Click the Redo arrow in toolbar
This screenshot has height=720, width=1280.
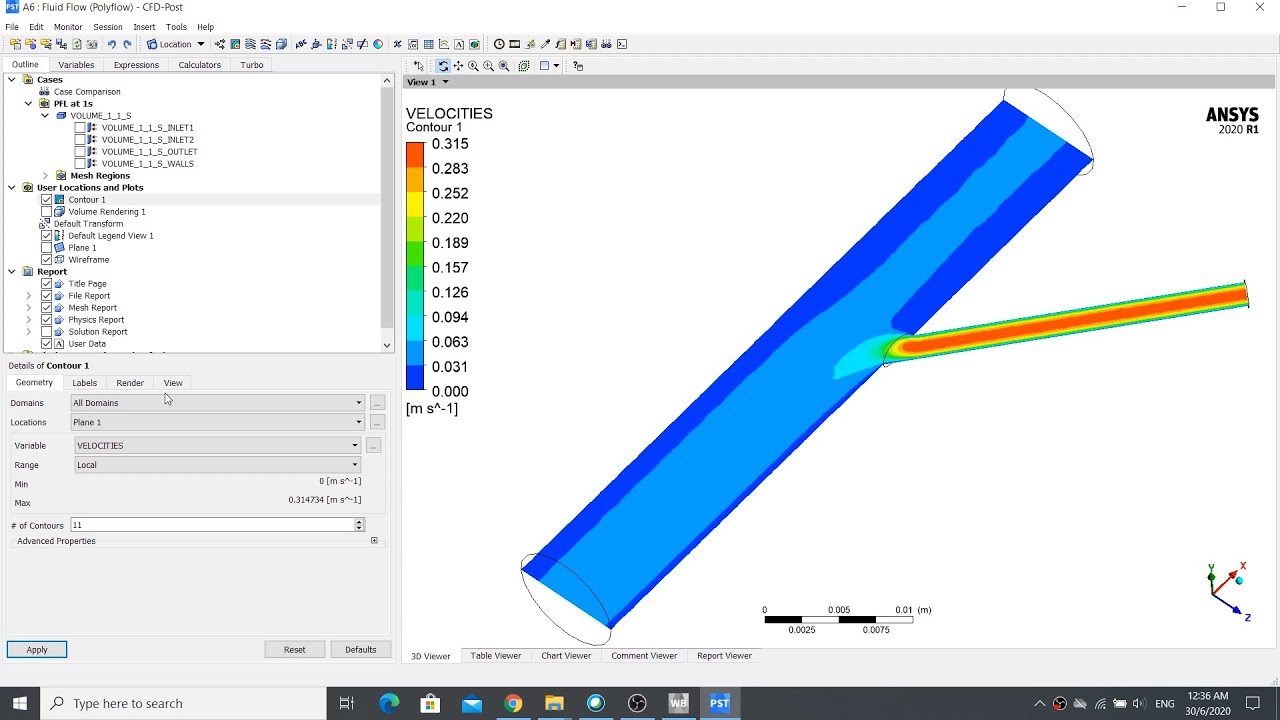coord(127,44)
